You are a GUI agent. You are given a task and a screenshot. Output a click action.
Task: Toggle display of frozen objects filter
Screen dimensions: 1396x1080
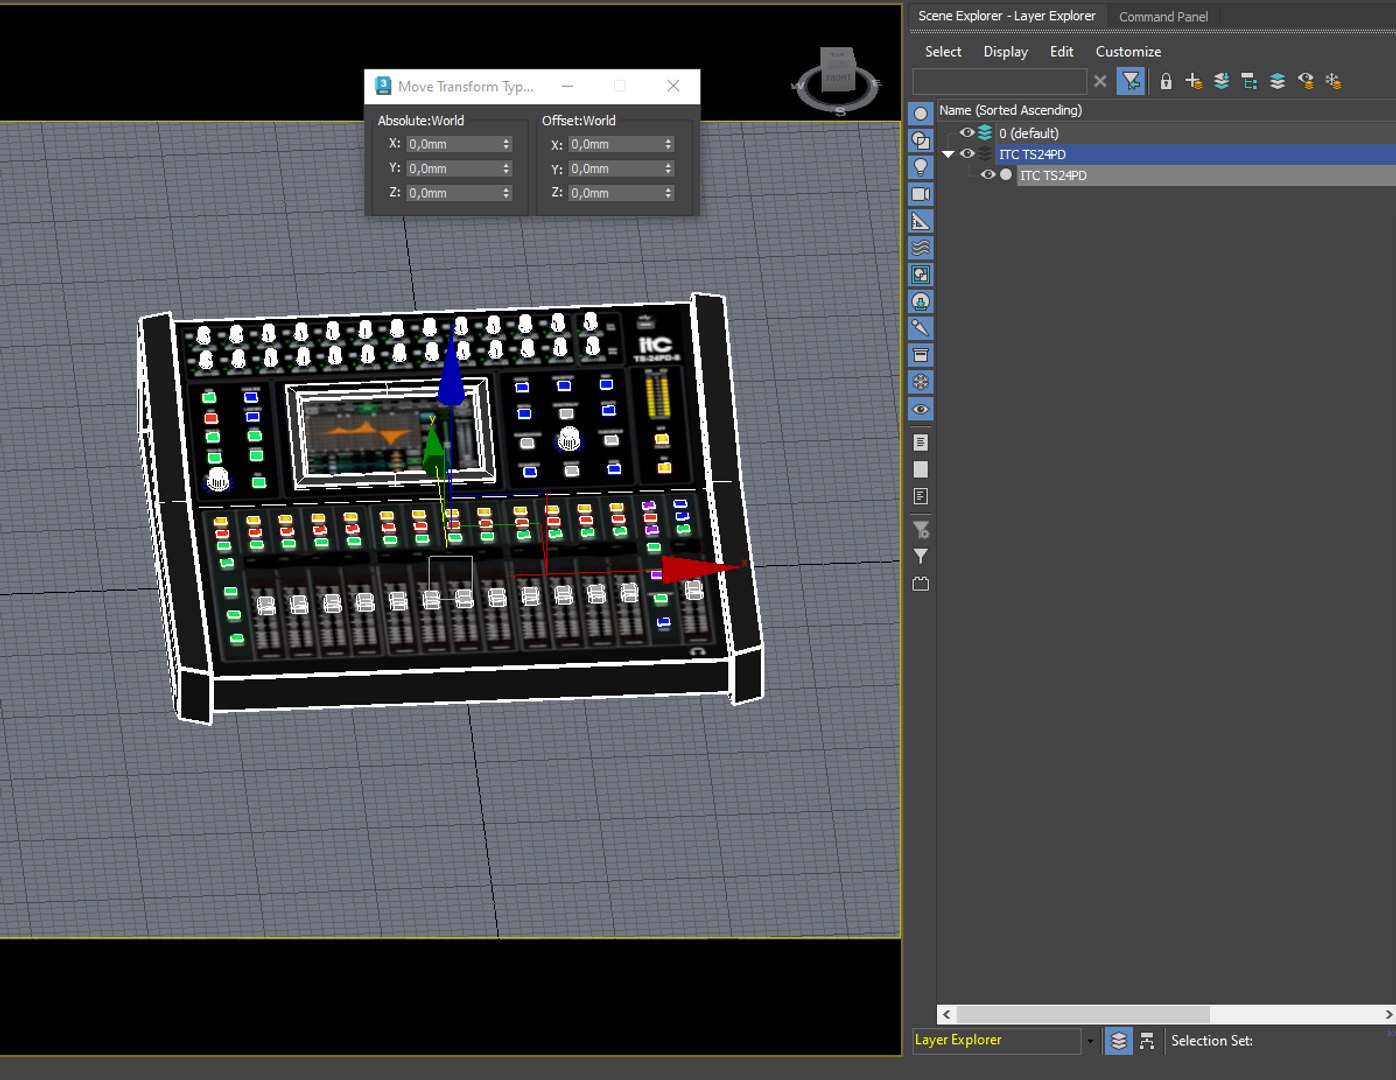click(x=921, y=382)
